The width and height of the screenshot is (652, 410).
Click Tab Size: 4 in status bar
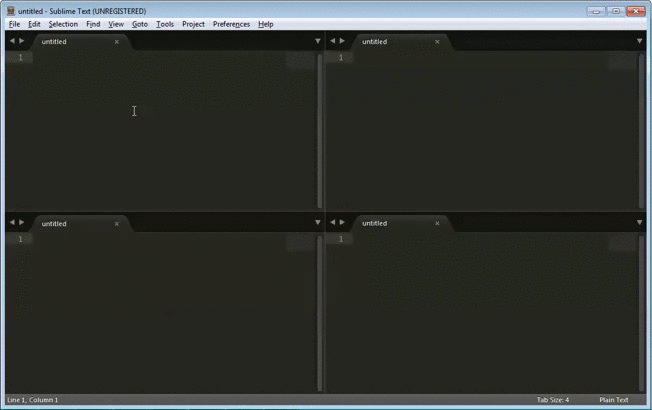[553, 400]
